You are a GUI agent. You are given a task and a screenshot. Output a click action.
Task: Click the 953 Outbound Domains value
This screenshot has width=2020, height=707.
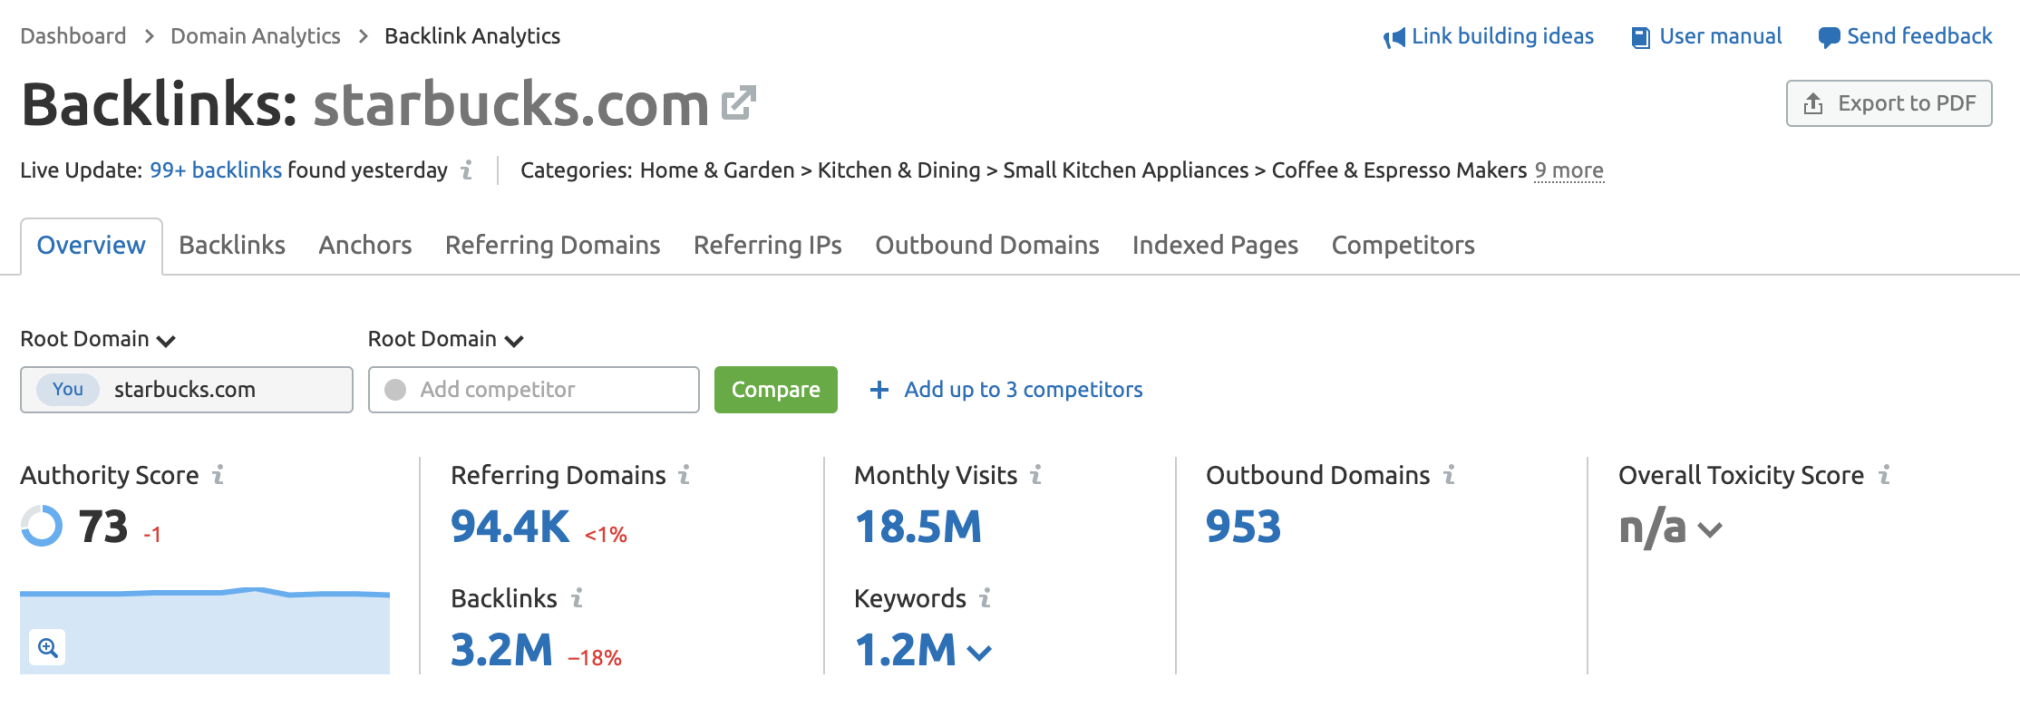(1243, 526)
